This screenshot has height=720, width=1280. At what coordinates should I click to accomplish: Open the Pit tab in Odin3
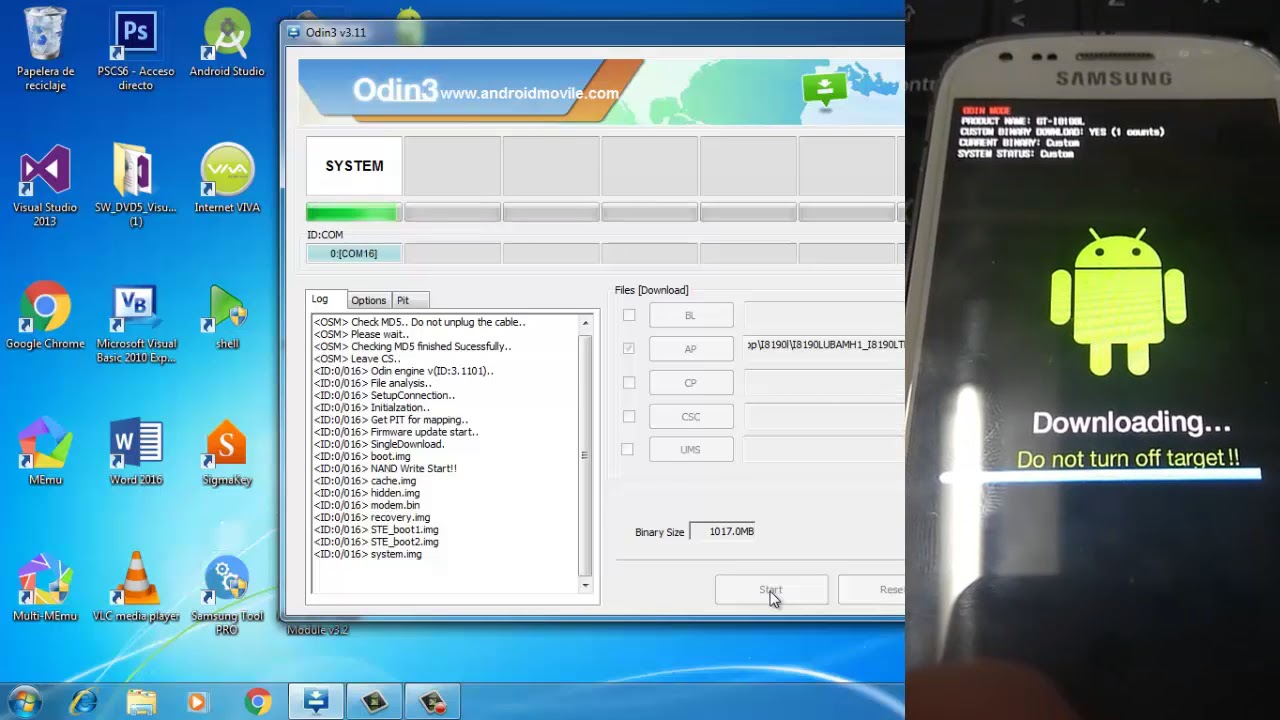coord(410,300)
